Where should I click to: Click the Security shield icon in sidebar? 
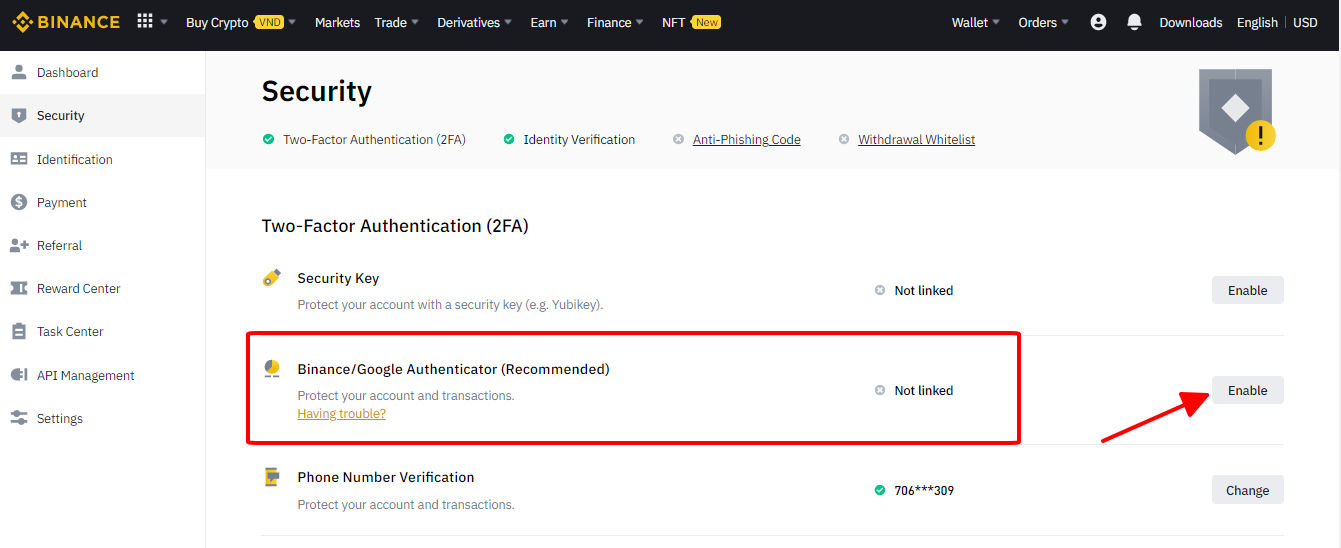18,115
